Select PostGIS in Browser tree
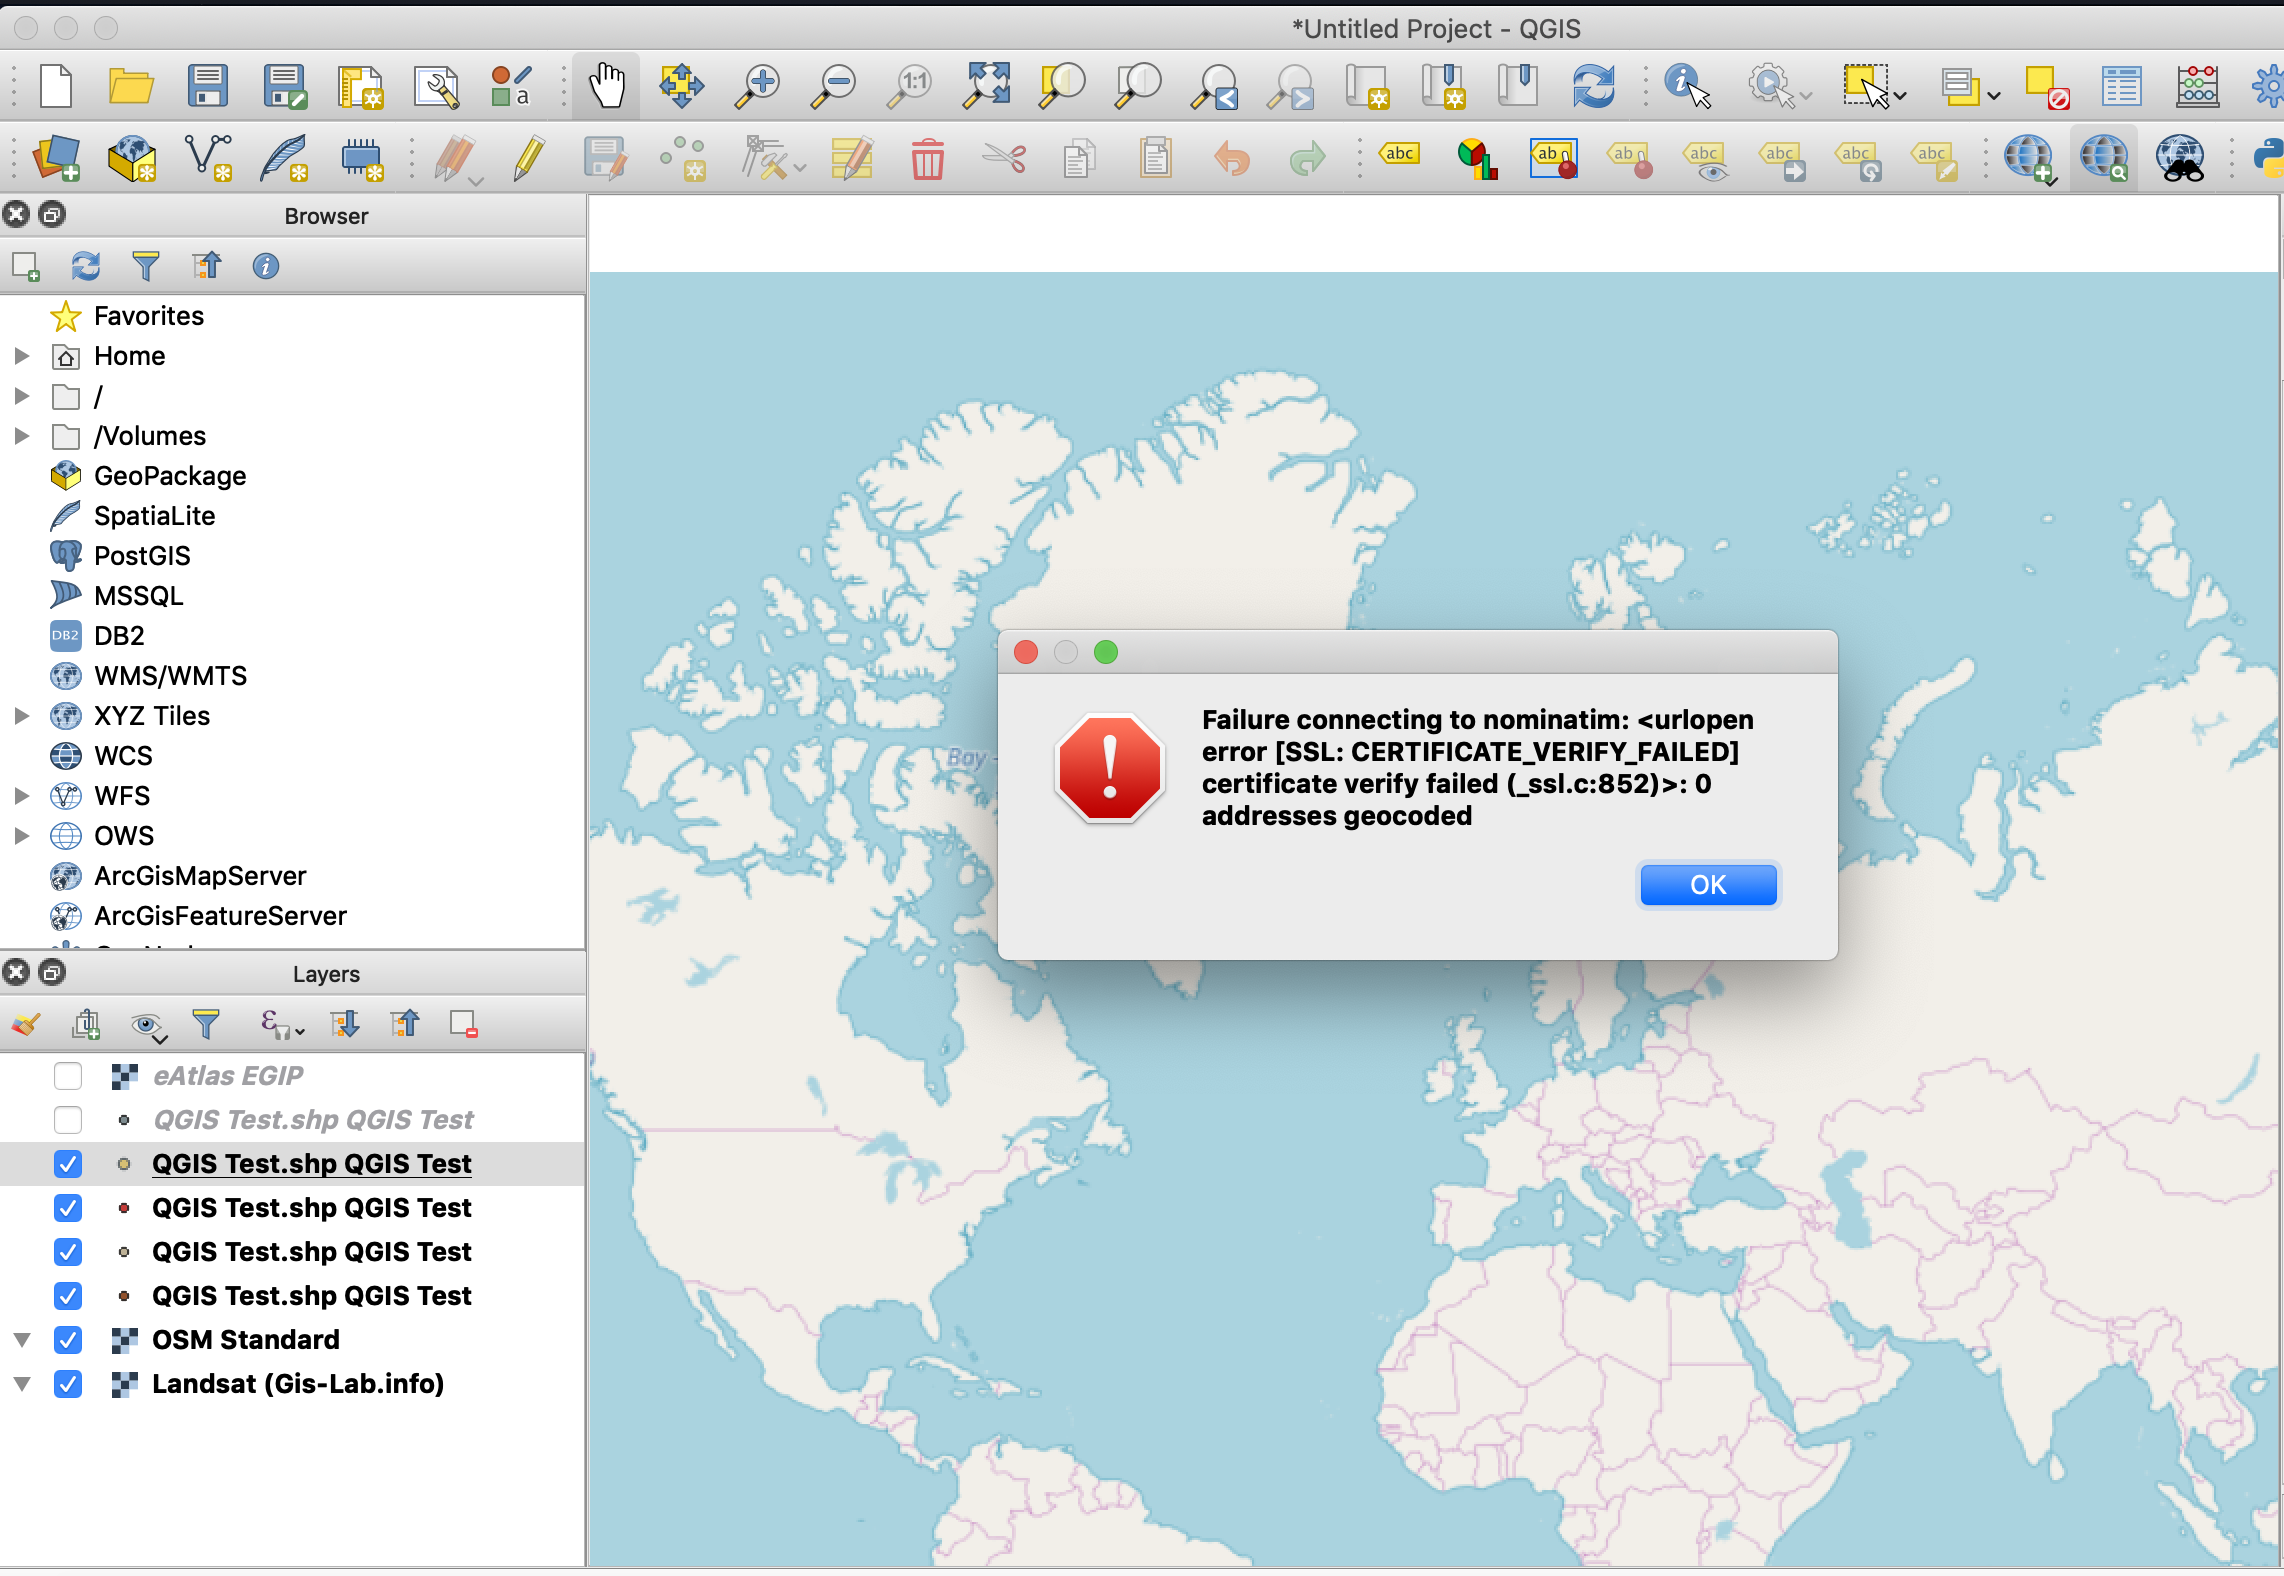The image size is (2284, 1576). point(142,556)
